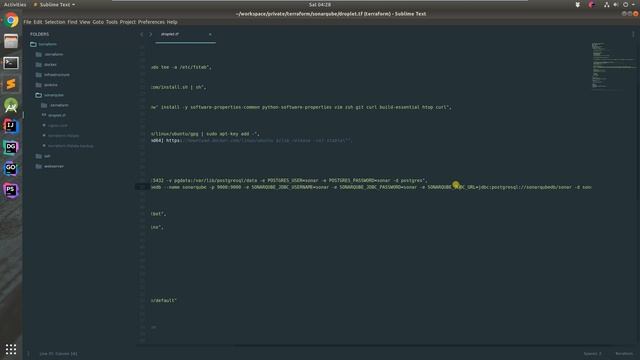This screenshot has height=360, width=640.
Task: Open the View menu
Action: pos(85,22)
